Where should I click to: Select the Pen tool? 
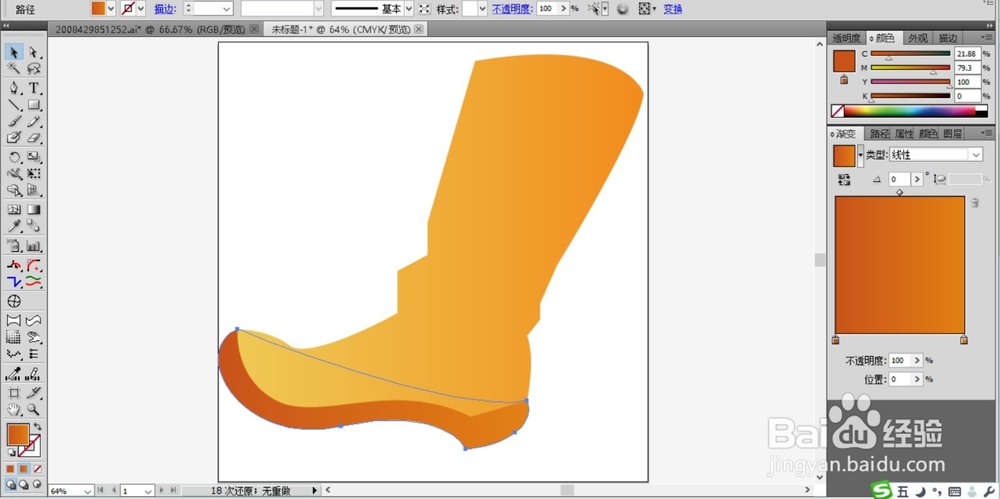(x=13, y=88)
